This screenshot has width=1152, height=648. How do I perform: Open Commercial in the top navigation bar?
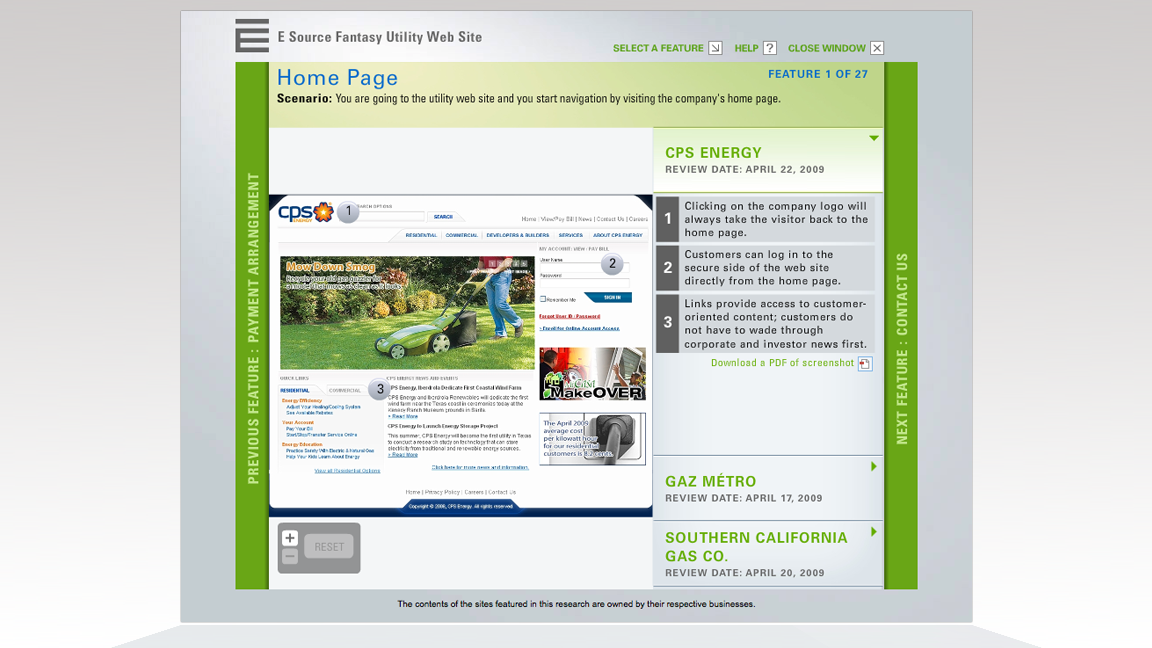[x=461, y=235]
